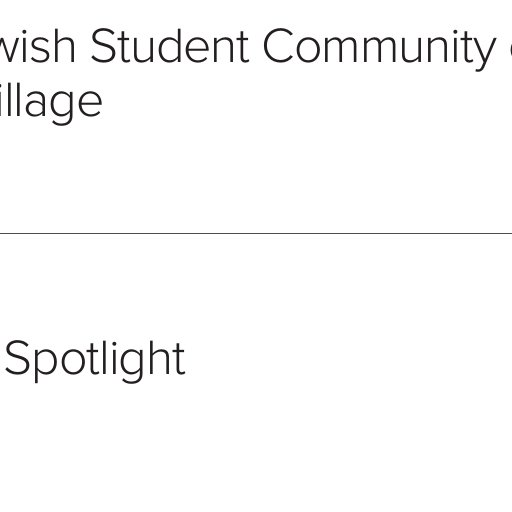Click the capital S in Student
This screenshot has height=512, width=512.
pos(103,46)
